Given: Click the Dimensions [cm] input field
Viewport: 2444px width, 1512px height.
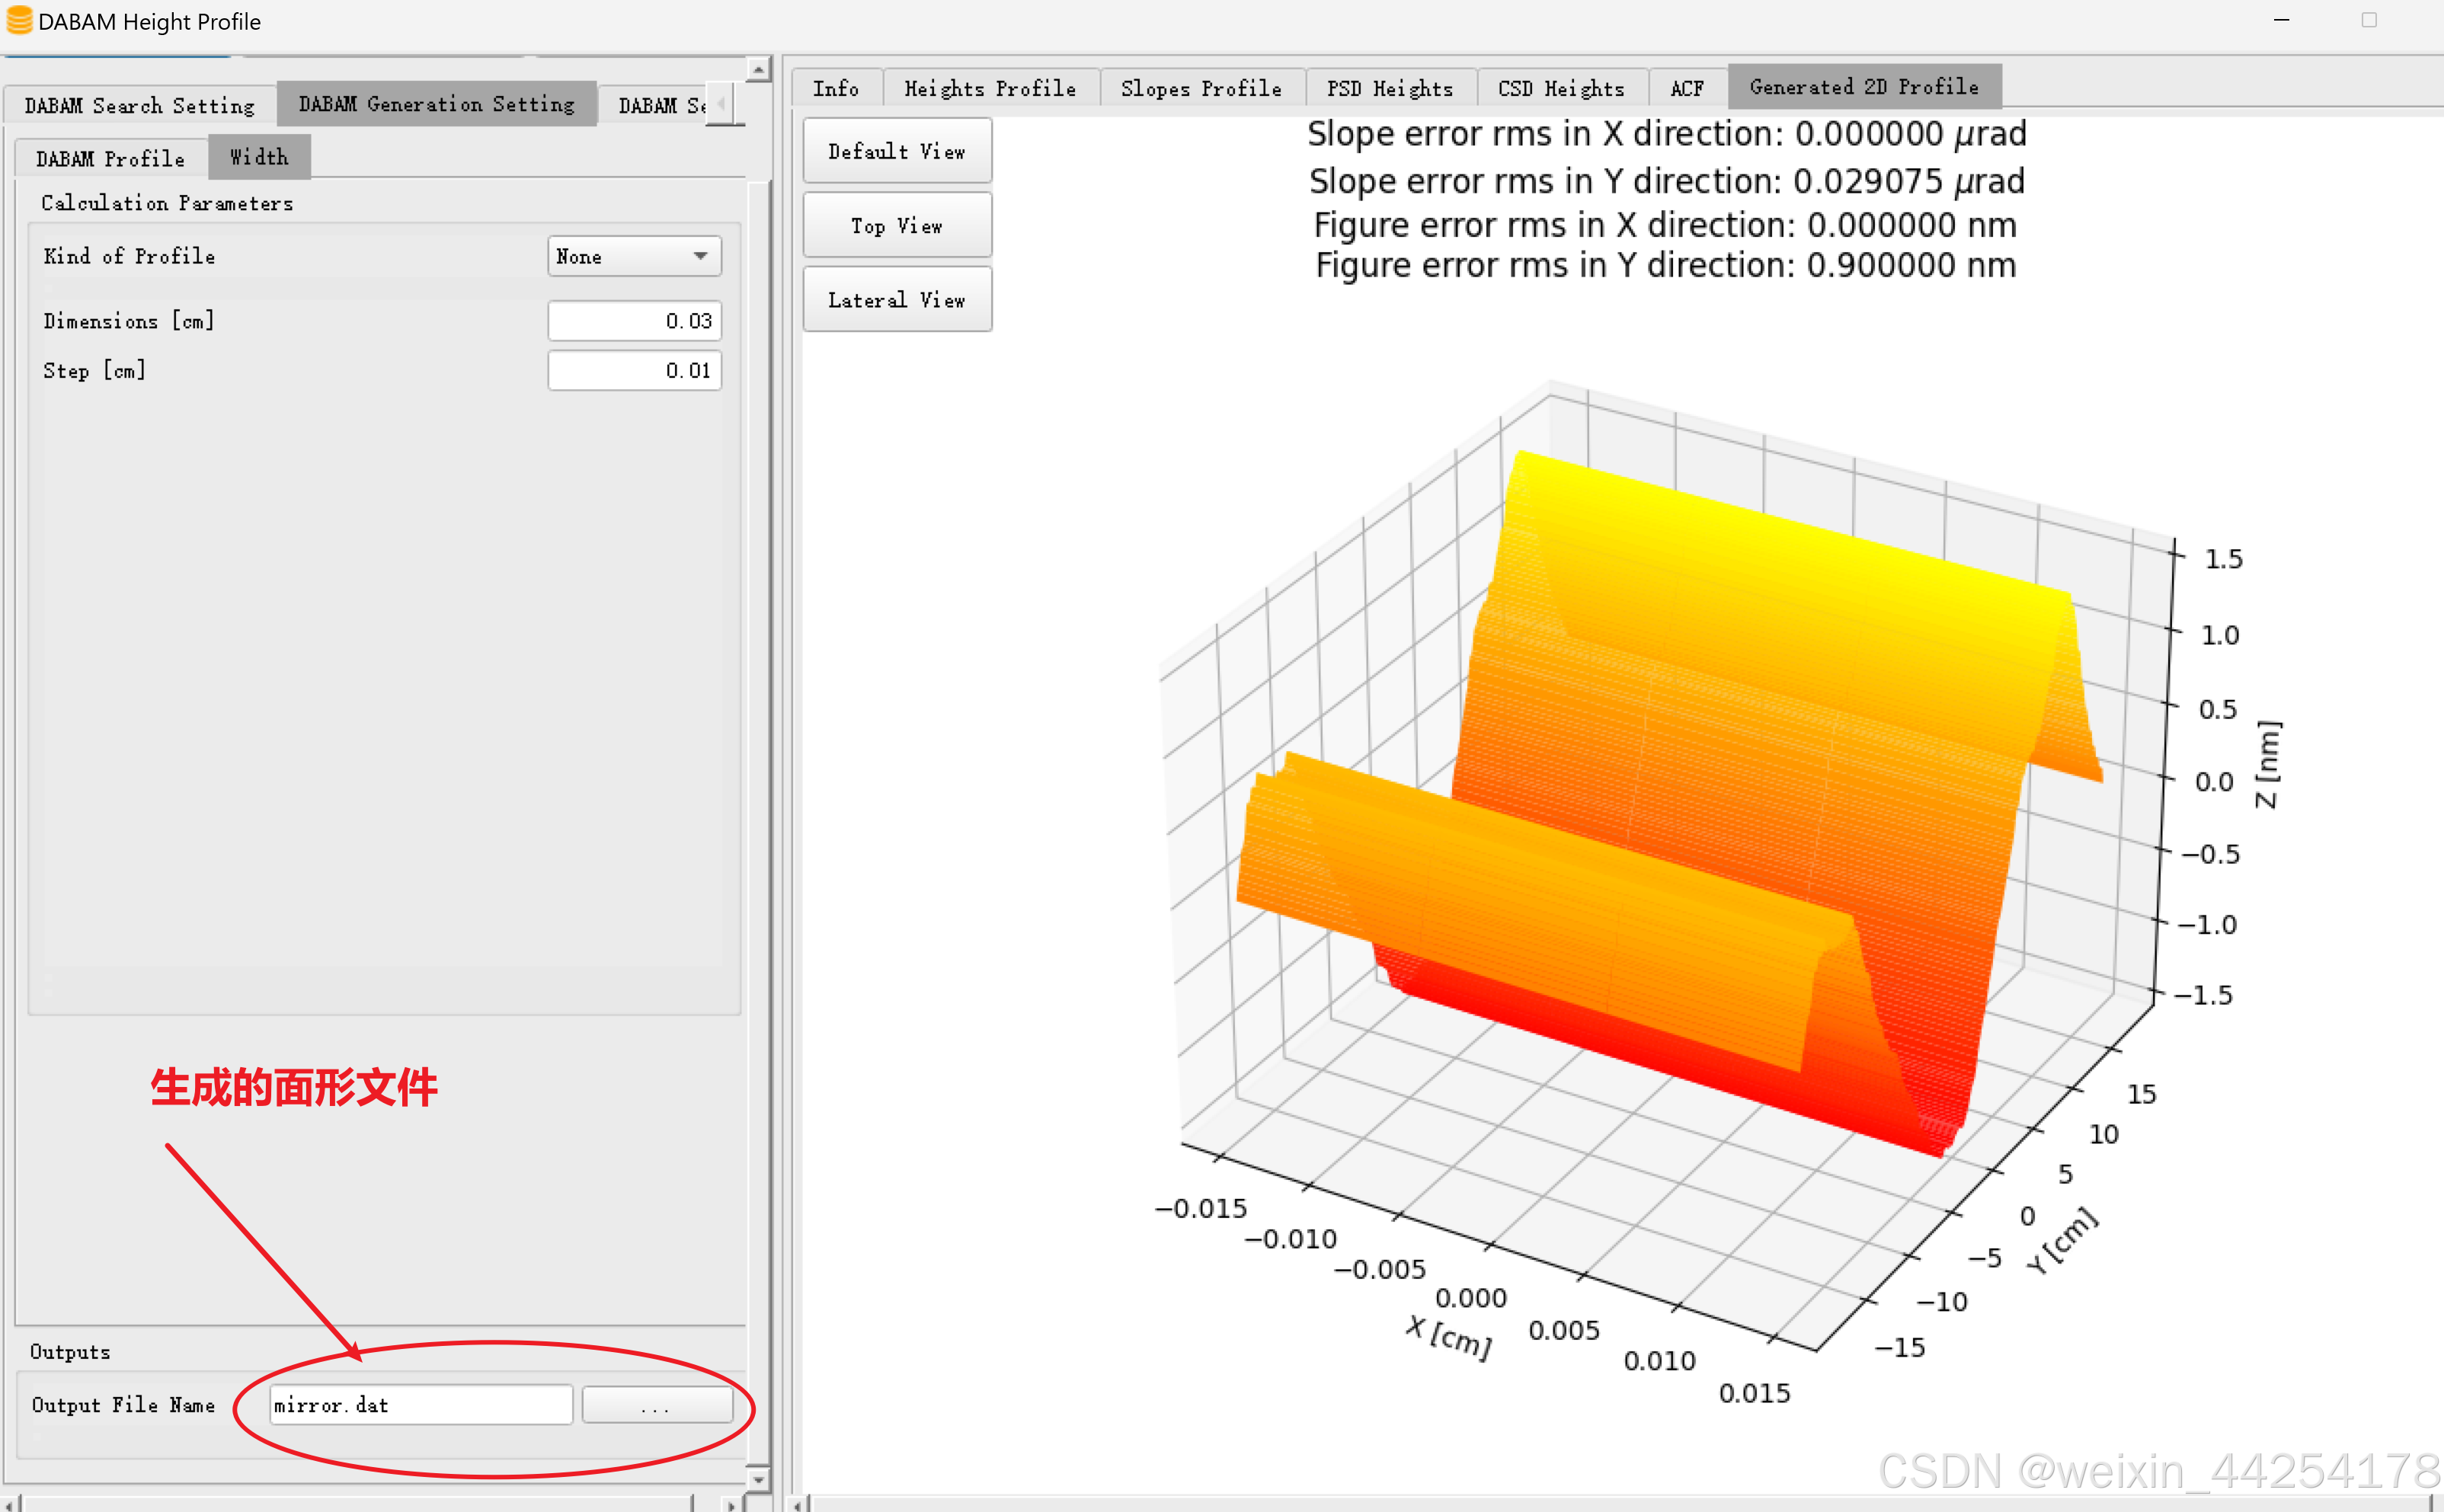Looking at the screenshot, I should 634,321.
